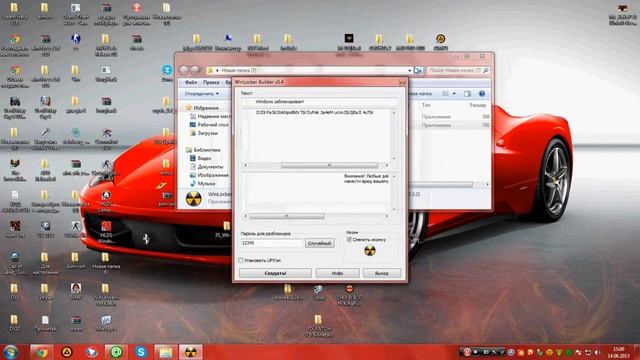
Task: Click the Windows Start orb
Action: (x=11, y=352)
